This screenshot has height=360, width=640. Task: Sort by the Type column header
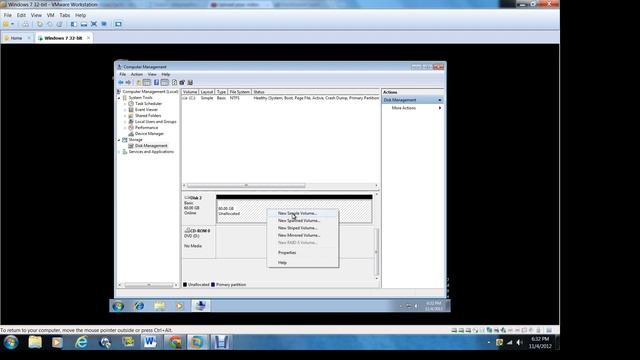(x=221, y=92)
